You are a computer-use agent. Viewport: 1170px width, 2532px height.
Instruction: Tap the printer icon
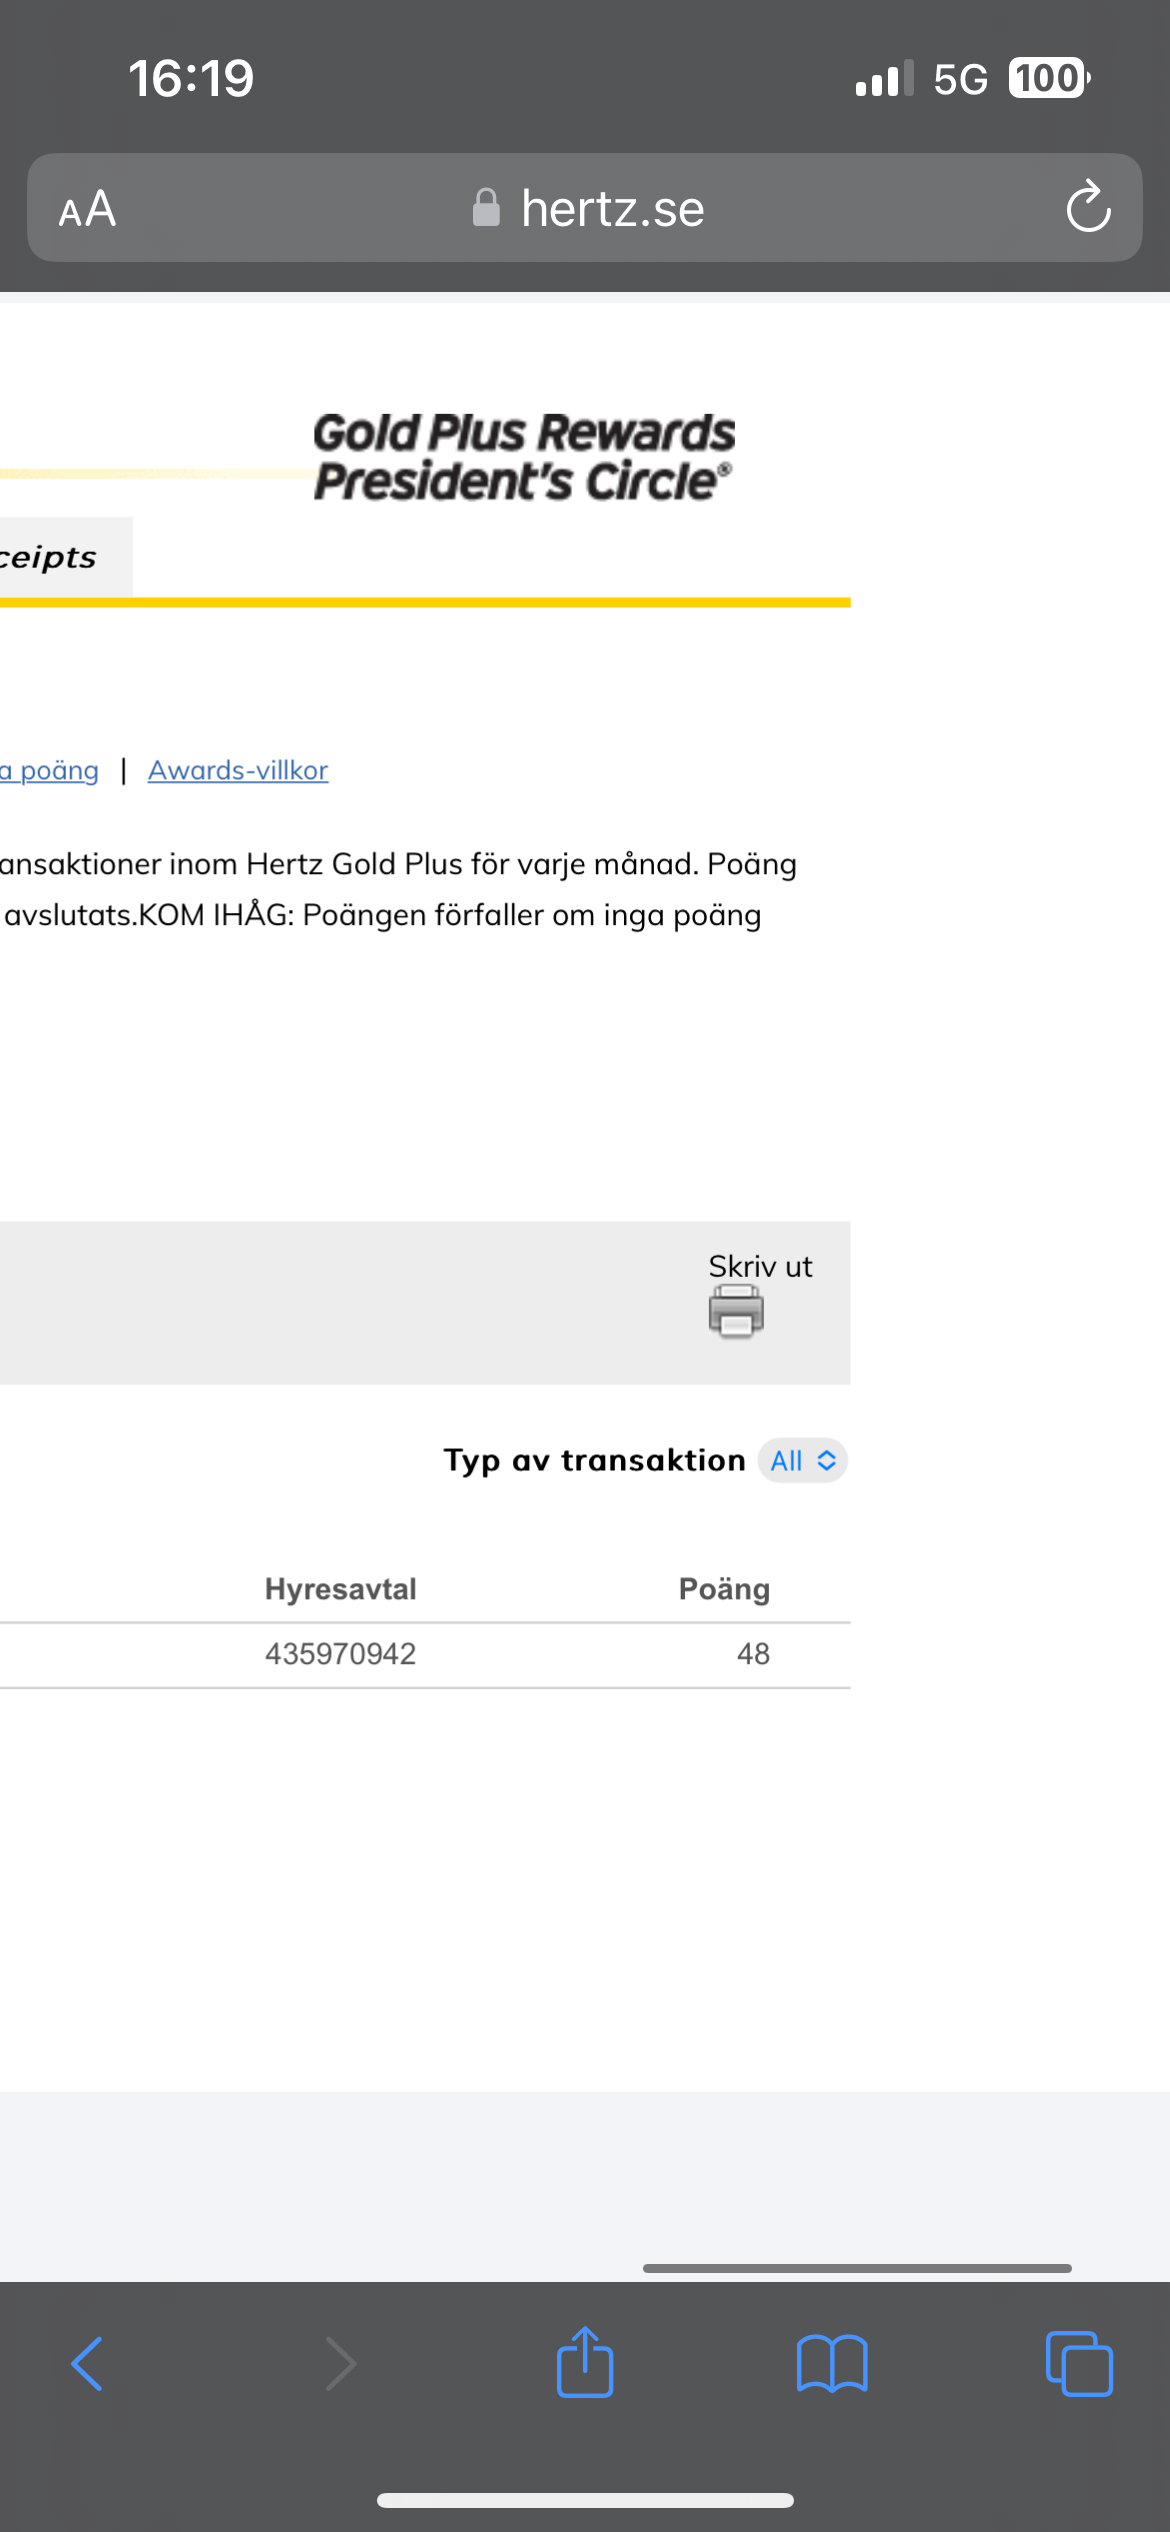coord(736,1311)
